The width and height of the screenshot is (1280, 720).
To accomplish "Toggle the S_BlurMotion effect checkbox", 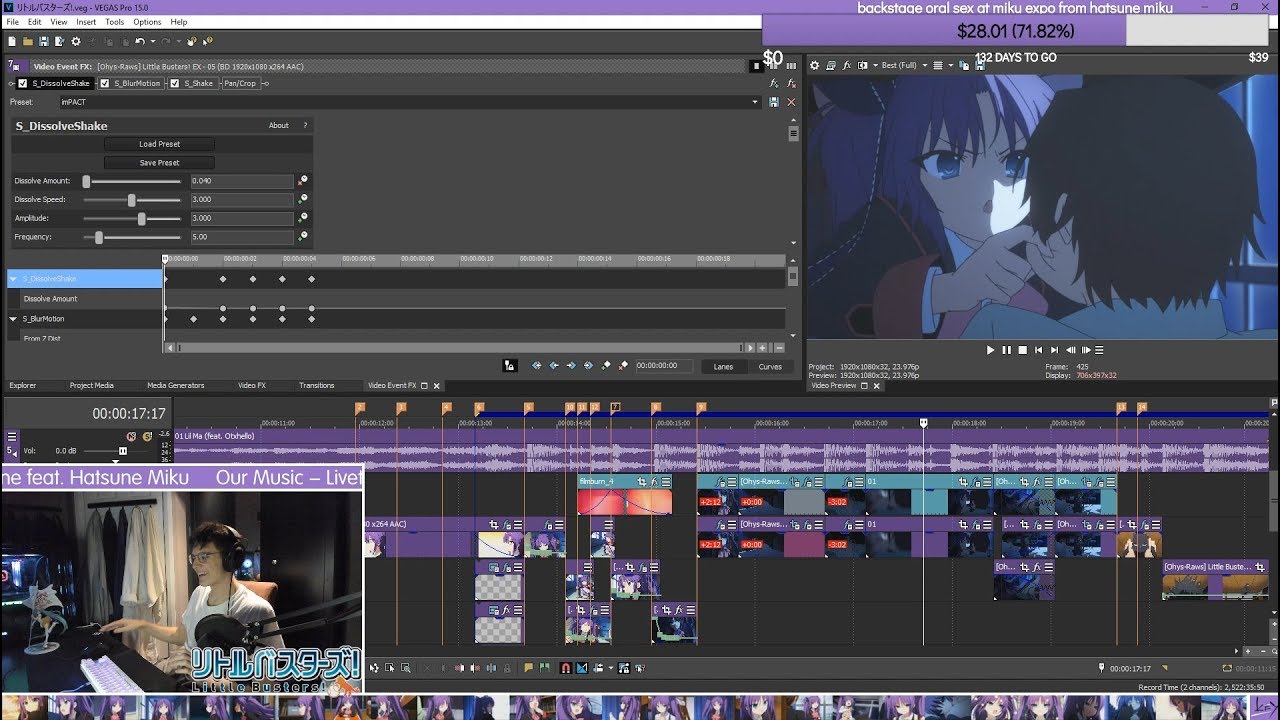I will pyautogui.click(x=105, y=83).
